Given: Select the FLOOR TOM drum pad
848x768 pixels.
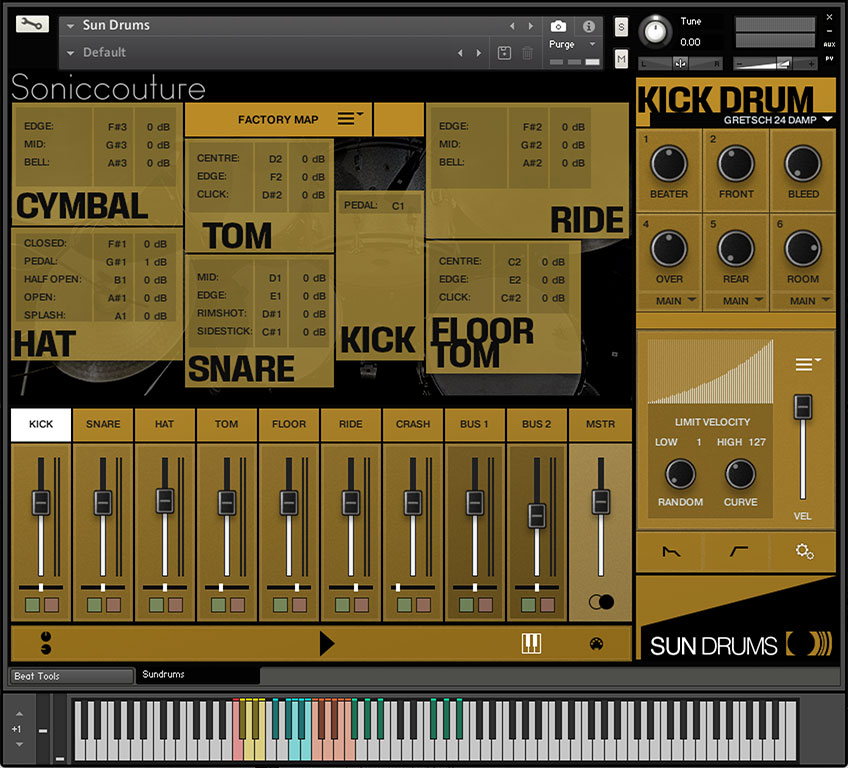Looking at the screenshot, I should point(503,307).
